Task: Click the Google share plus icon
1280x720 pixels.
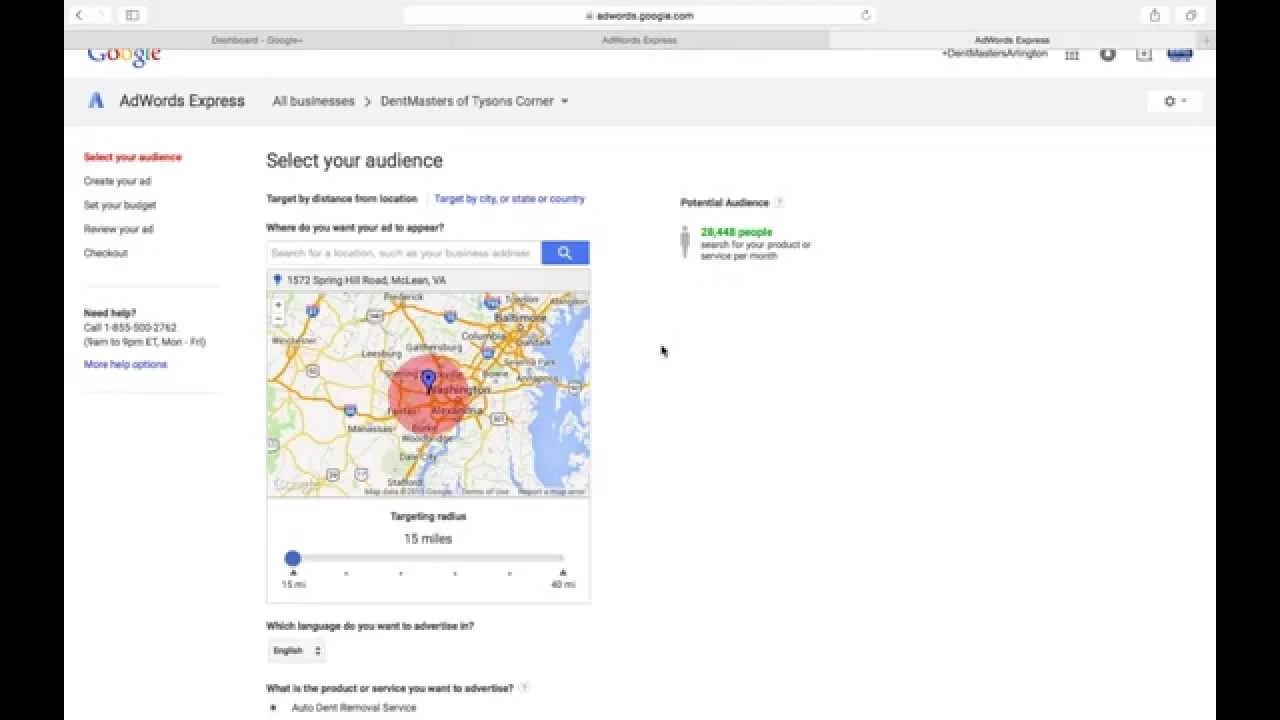Action: (x=1144, y=54)
